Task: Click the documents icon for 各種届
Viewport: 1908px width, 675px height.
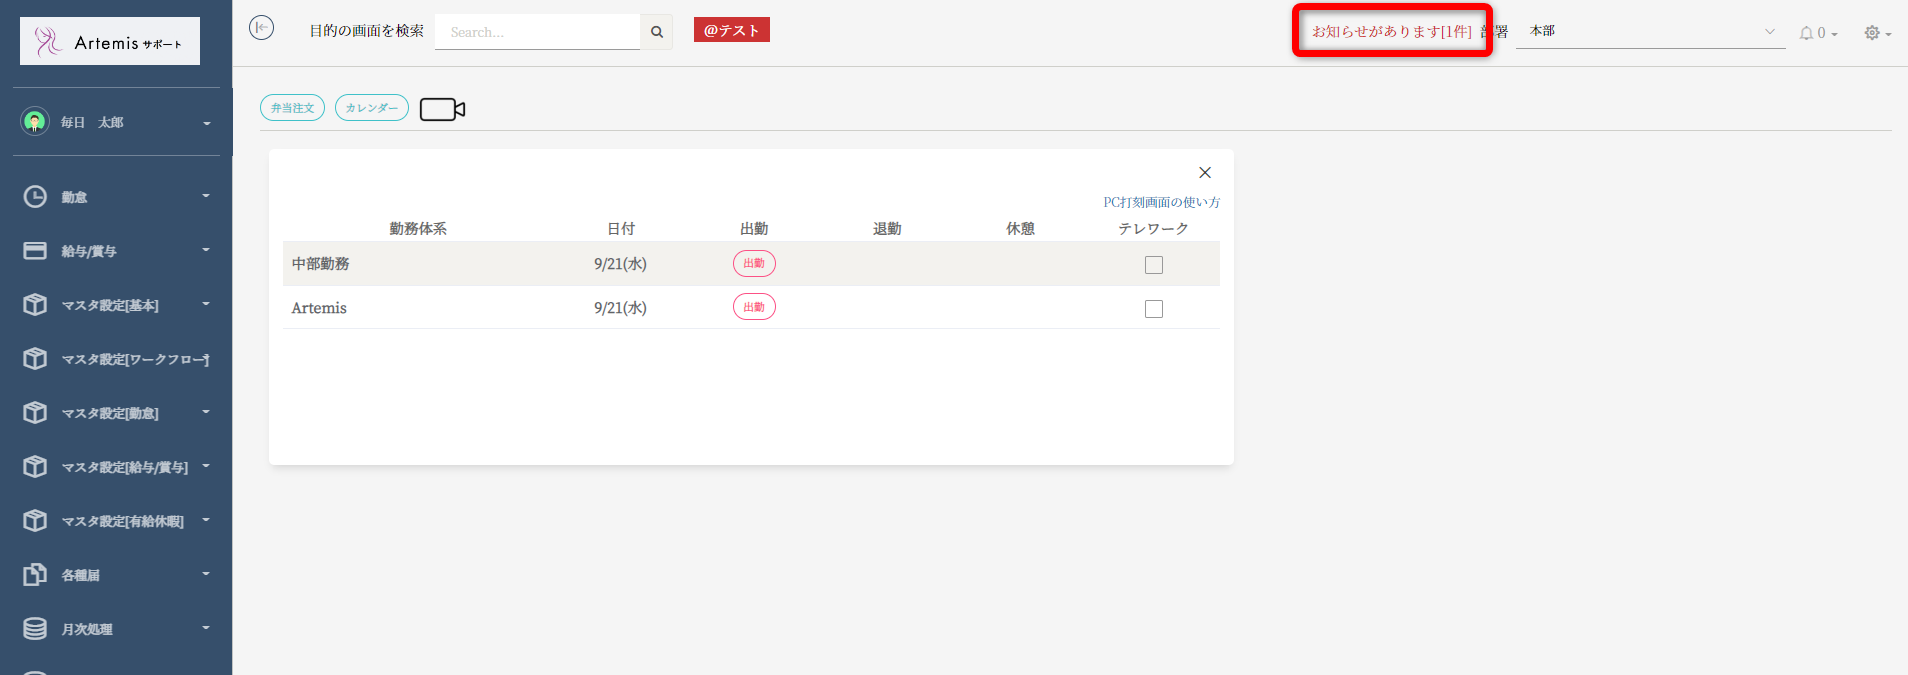Action: (35, 575)
